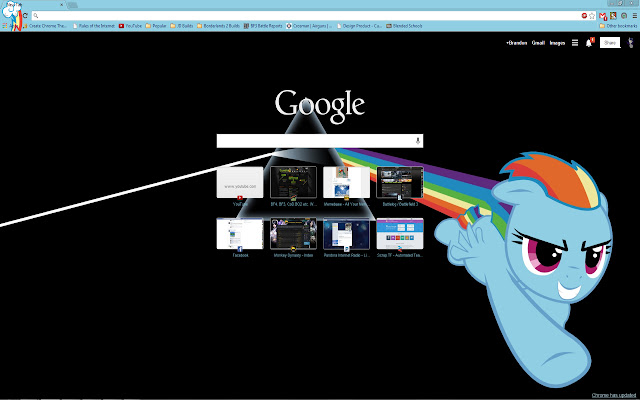Open the Create Chrome Theme bookmark
The image size is (640, 400).
[x=45, y=26]
